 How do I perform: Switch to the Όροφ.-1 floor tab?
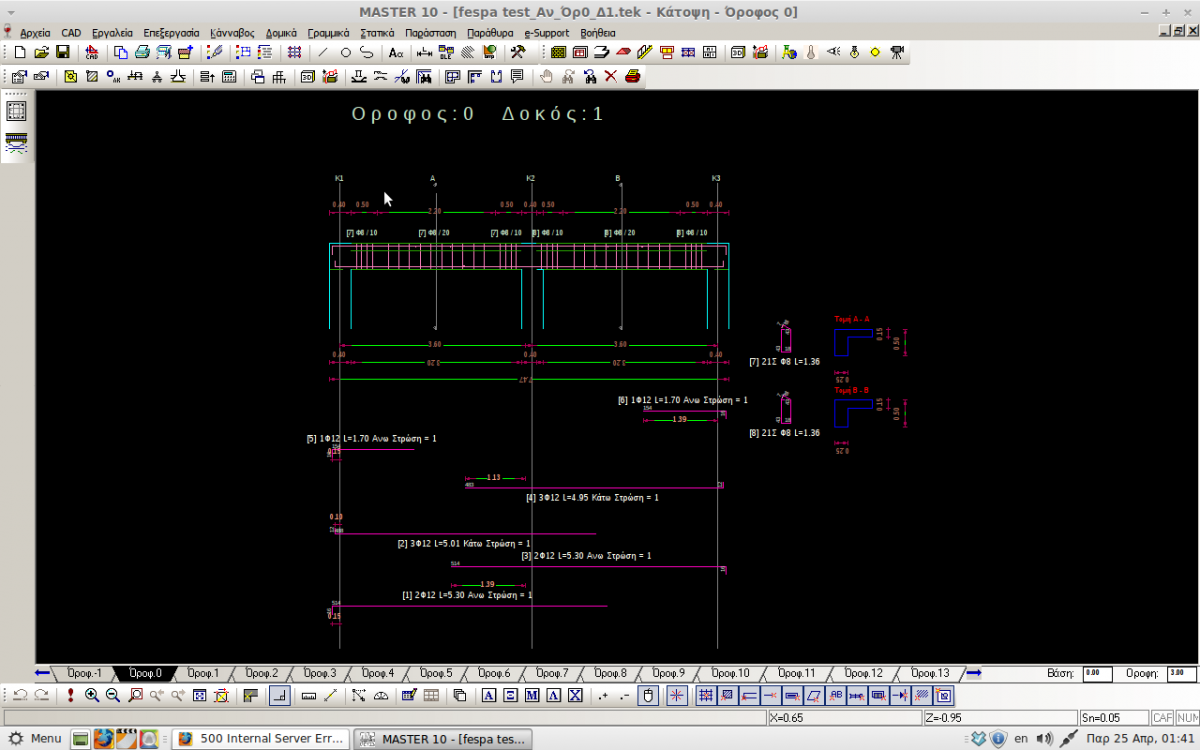point(84,673)
